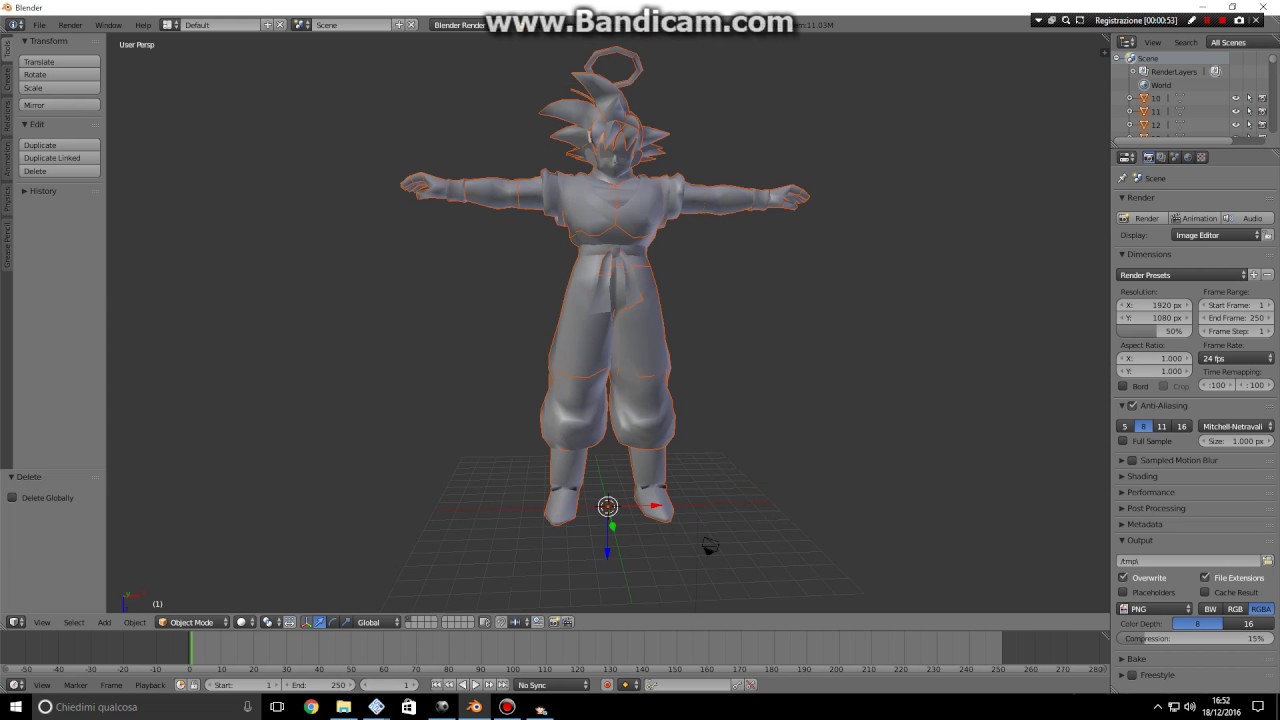Open the PNG file format dropdown
Screen dimensions: 1280x720
click(x=1155, y=609)
